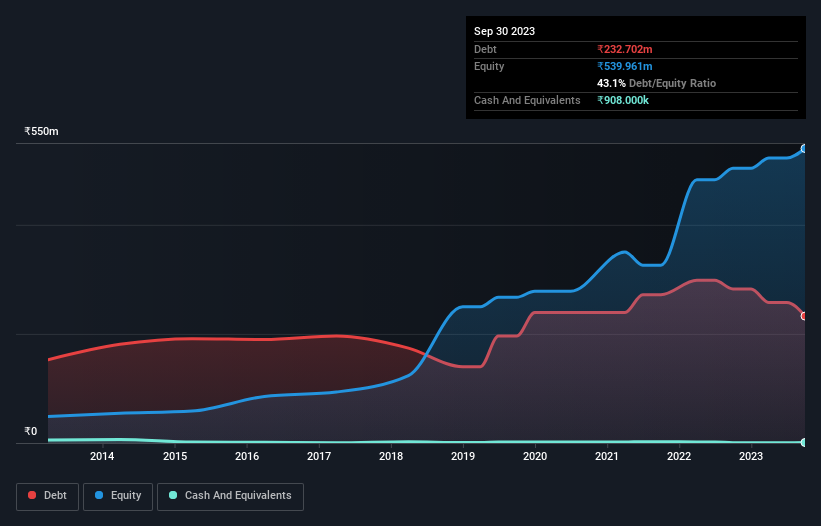Click the ₹0 y-axis label

tap(31, 431)
